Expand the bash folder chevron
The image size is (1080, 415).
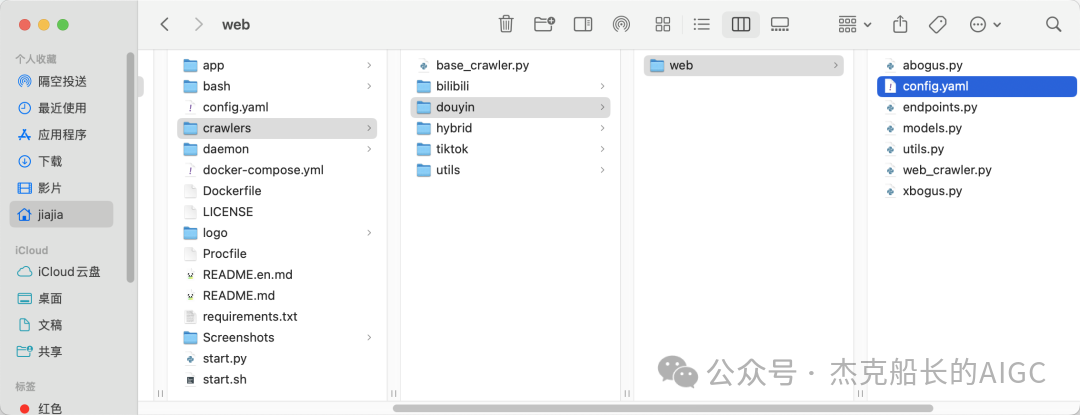pyautogui.click(x=369, y=86)
